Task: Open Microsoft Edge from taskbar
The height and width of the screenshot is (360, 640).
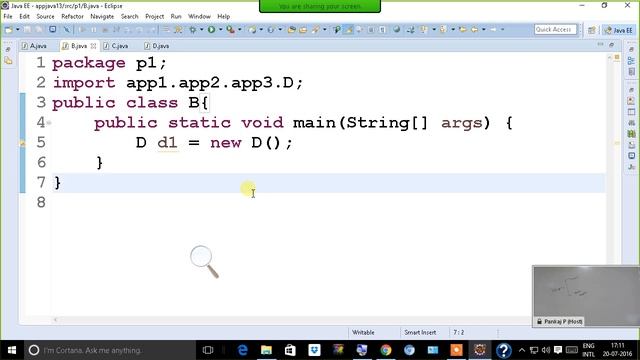Action: 242,350
